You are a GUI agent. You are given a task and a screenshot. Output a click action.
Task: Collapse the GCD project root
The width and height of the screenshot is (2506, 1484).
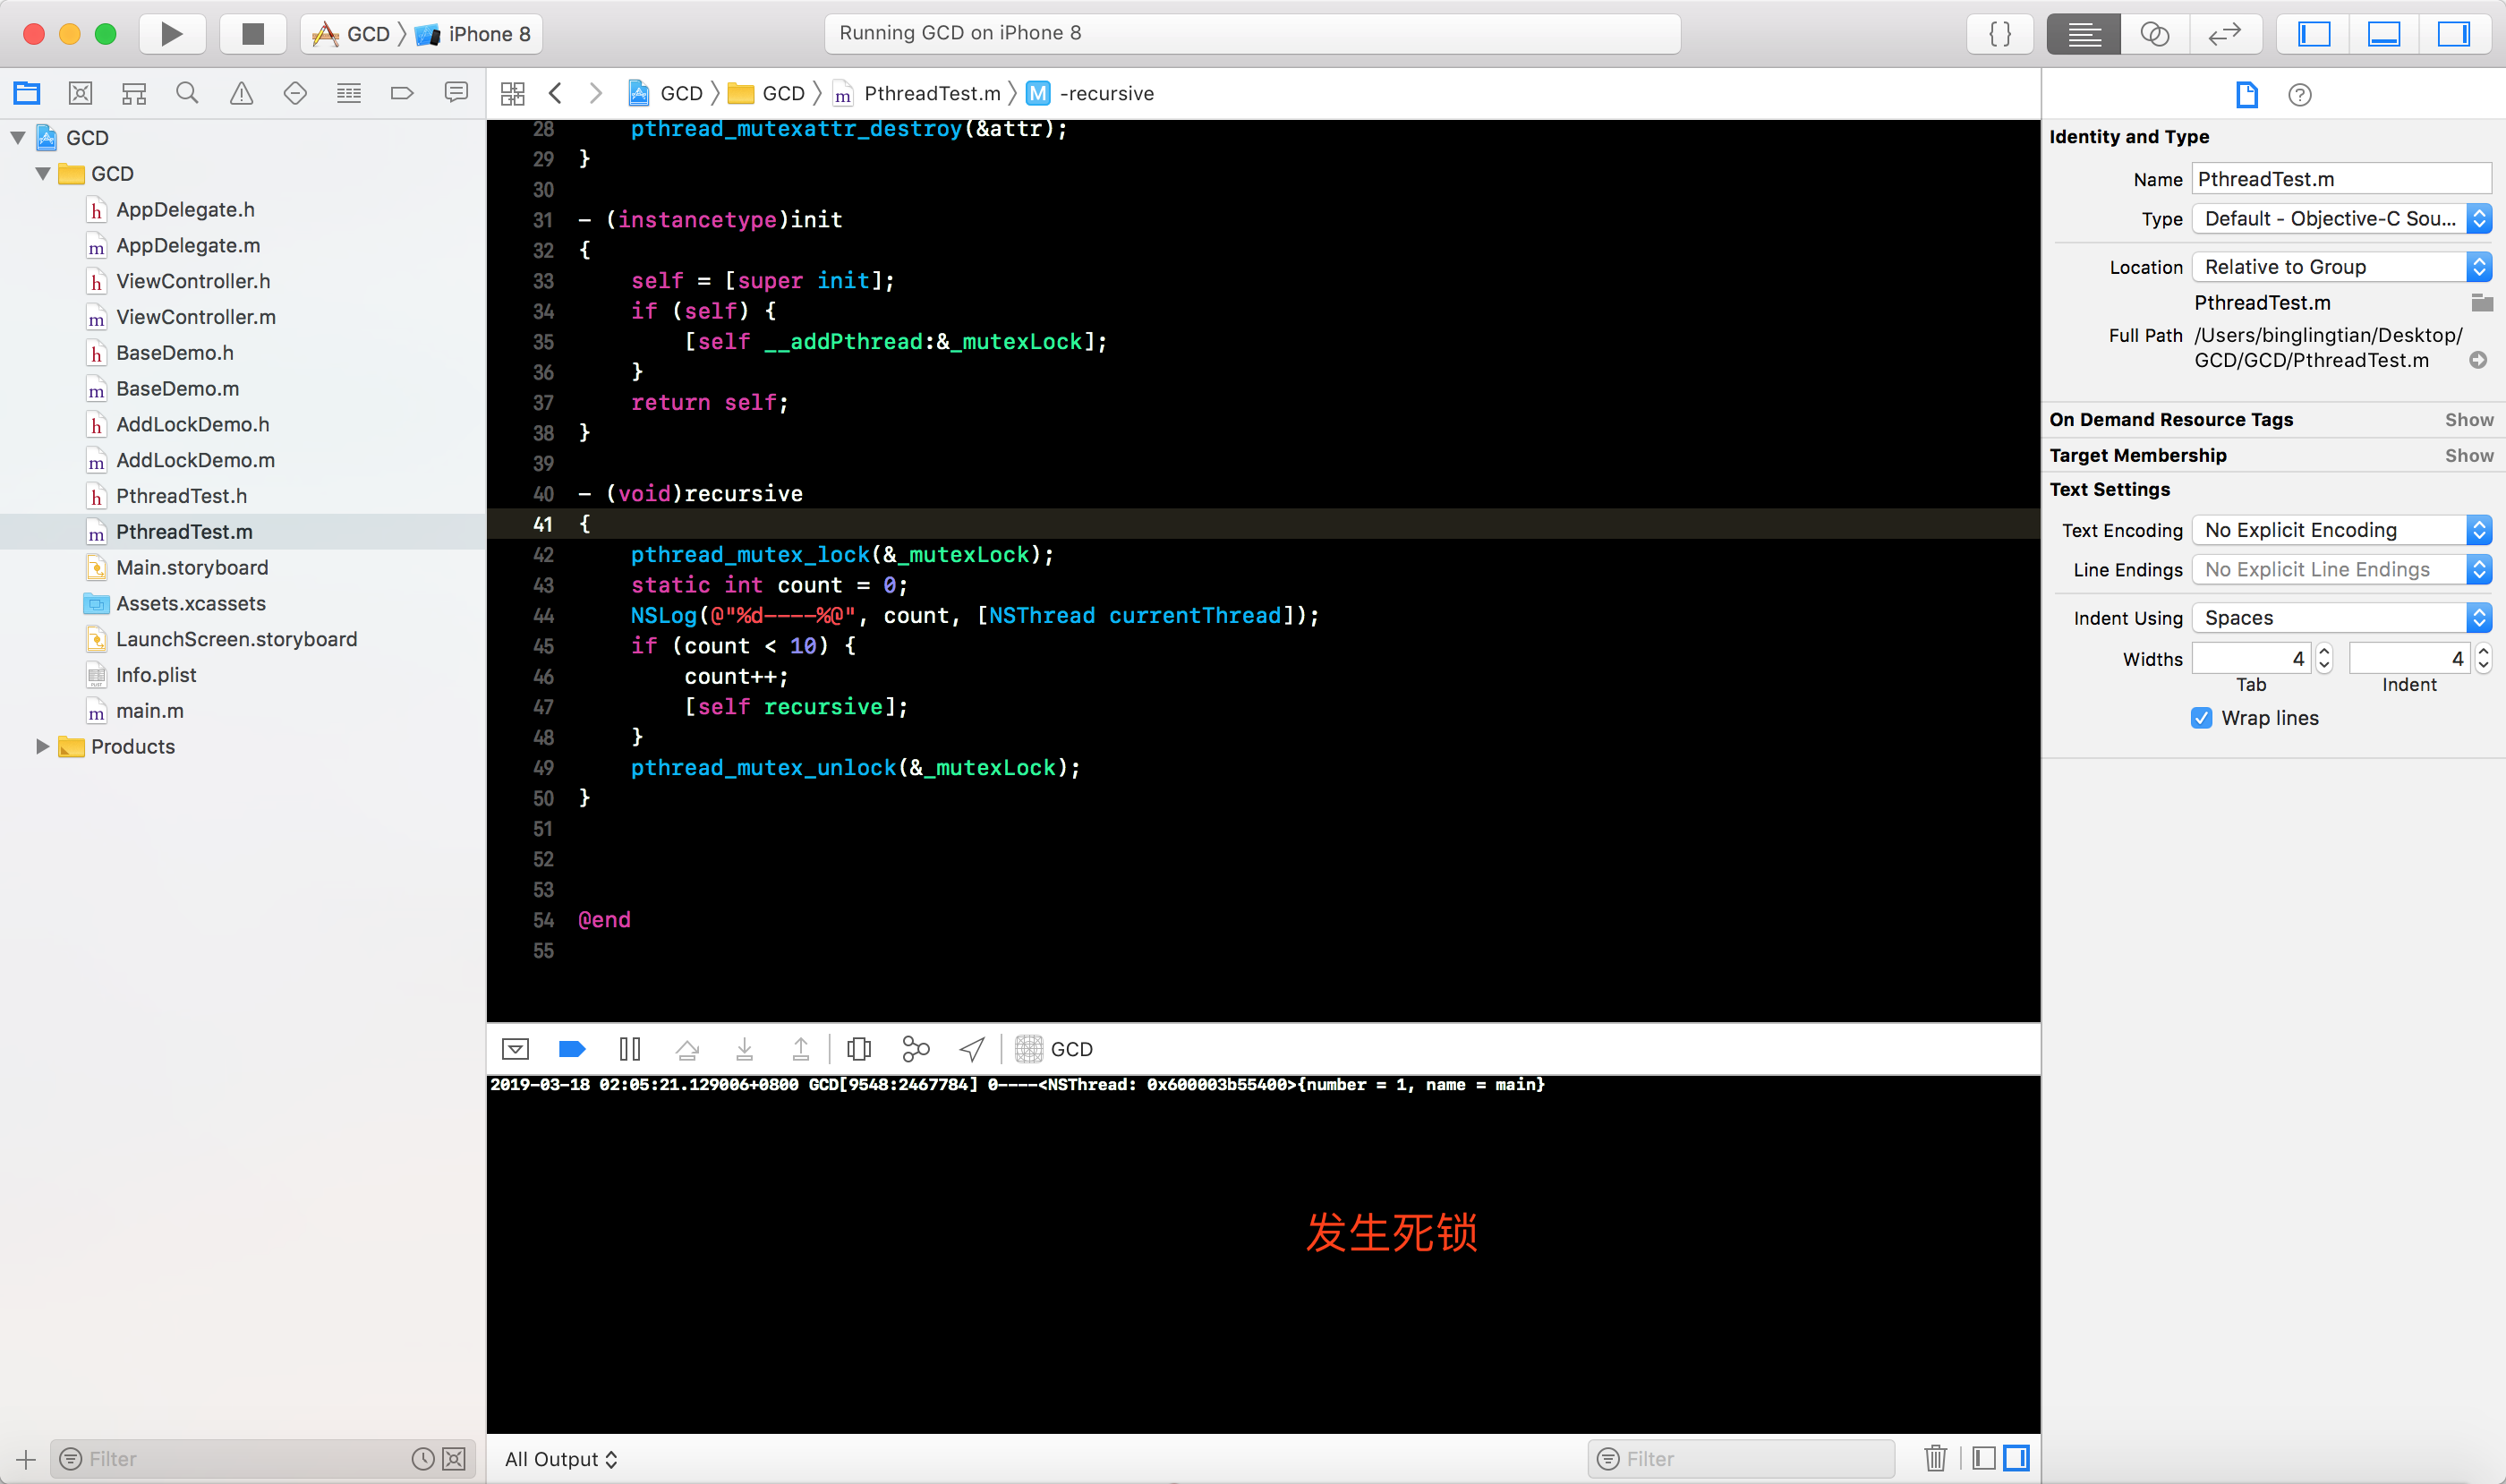click(18, 138)
